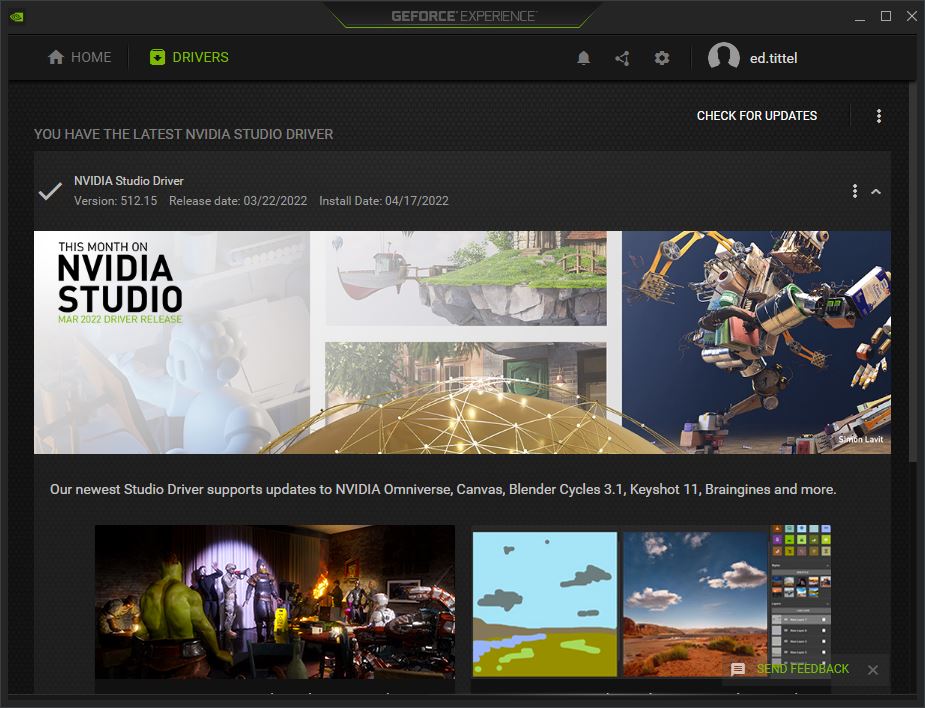Viewport: 925px width, 708px height.
Task: Click the 'Our newest Studio Driver supports' description
Action: [443, 489]
